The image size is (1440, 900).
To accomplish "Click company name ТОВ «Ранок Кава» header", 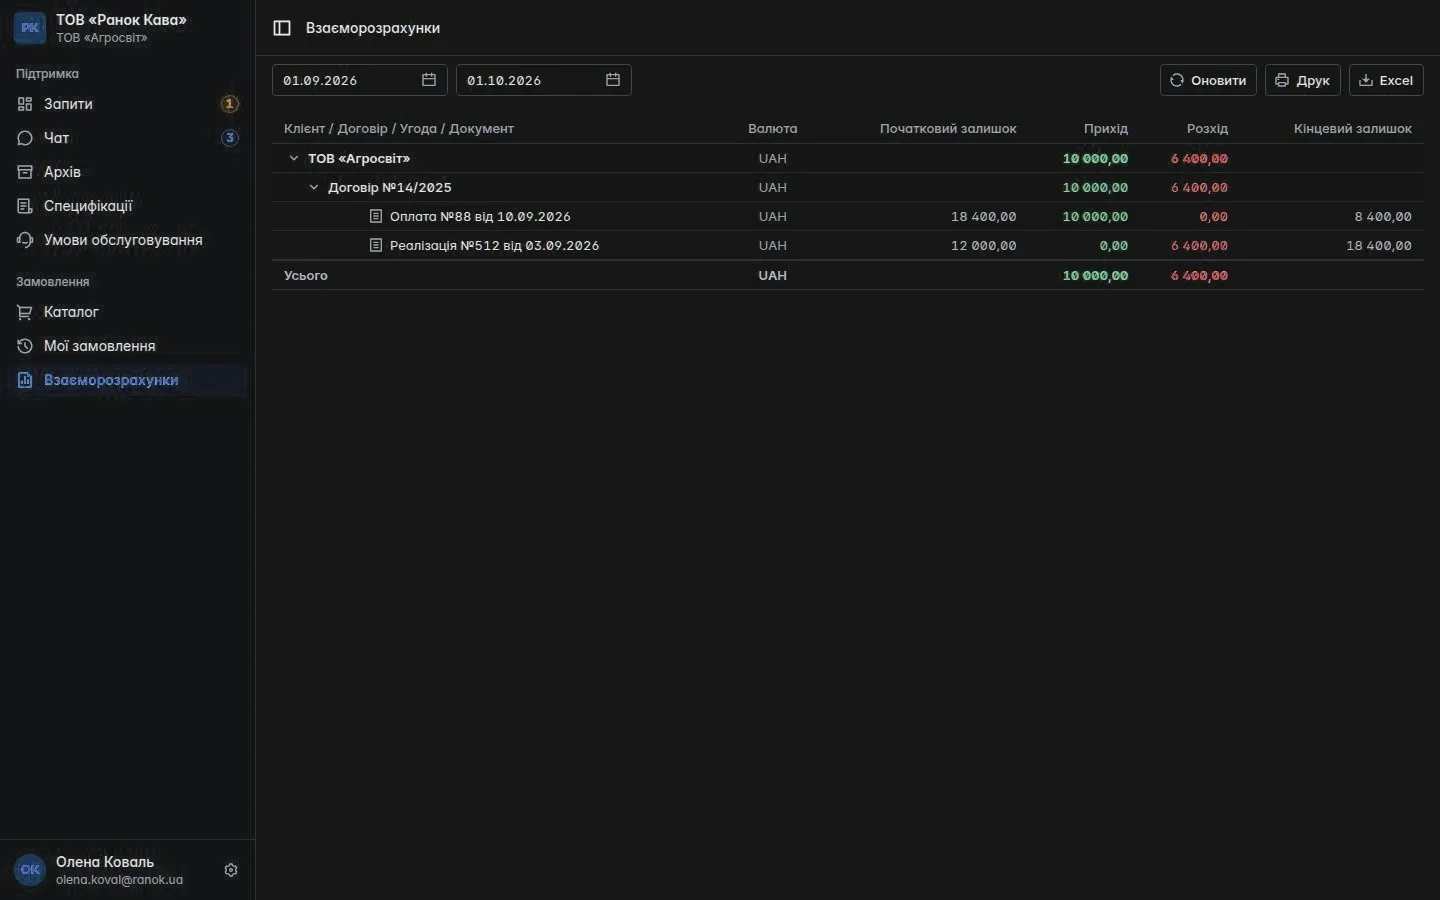I will 121,20.
